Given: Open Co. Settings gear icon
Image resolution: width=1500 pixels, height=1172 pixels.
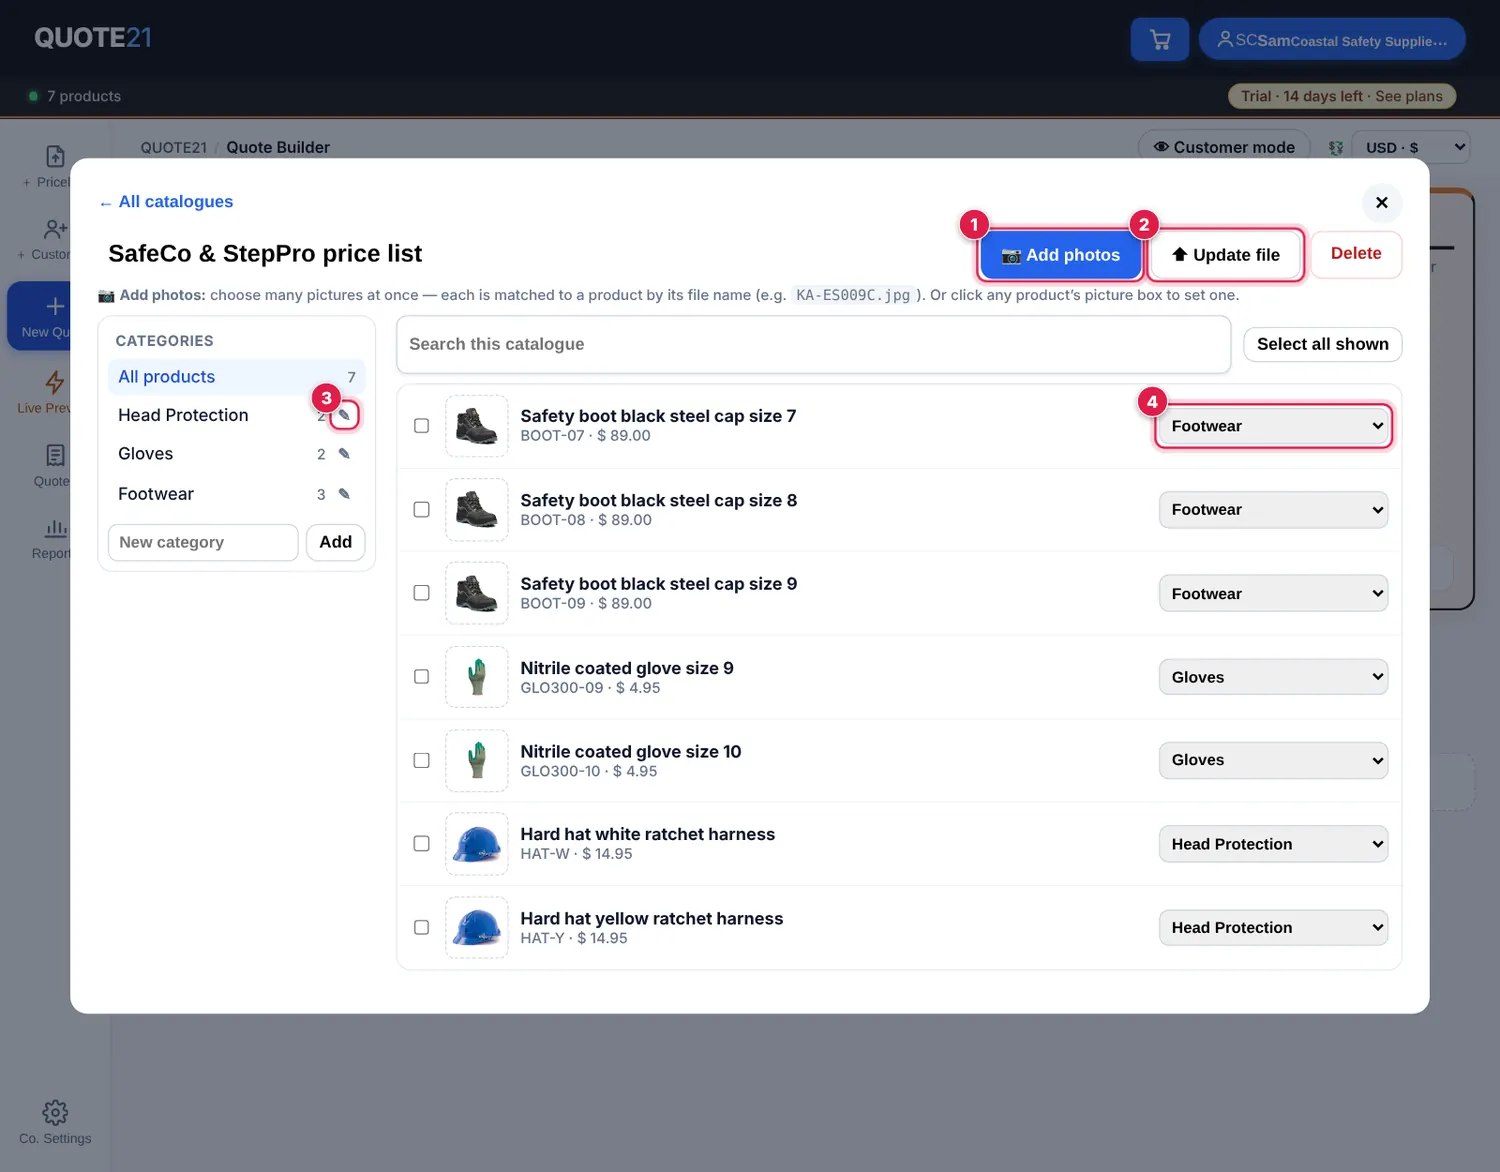Looking at the screenshot, I should point(55,1112).
